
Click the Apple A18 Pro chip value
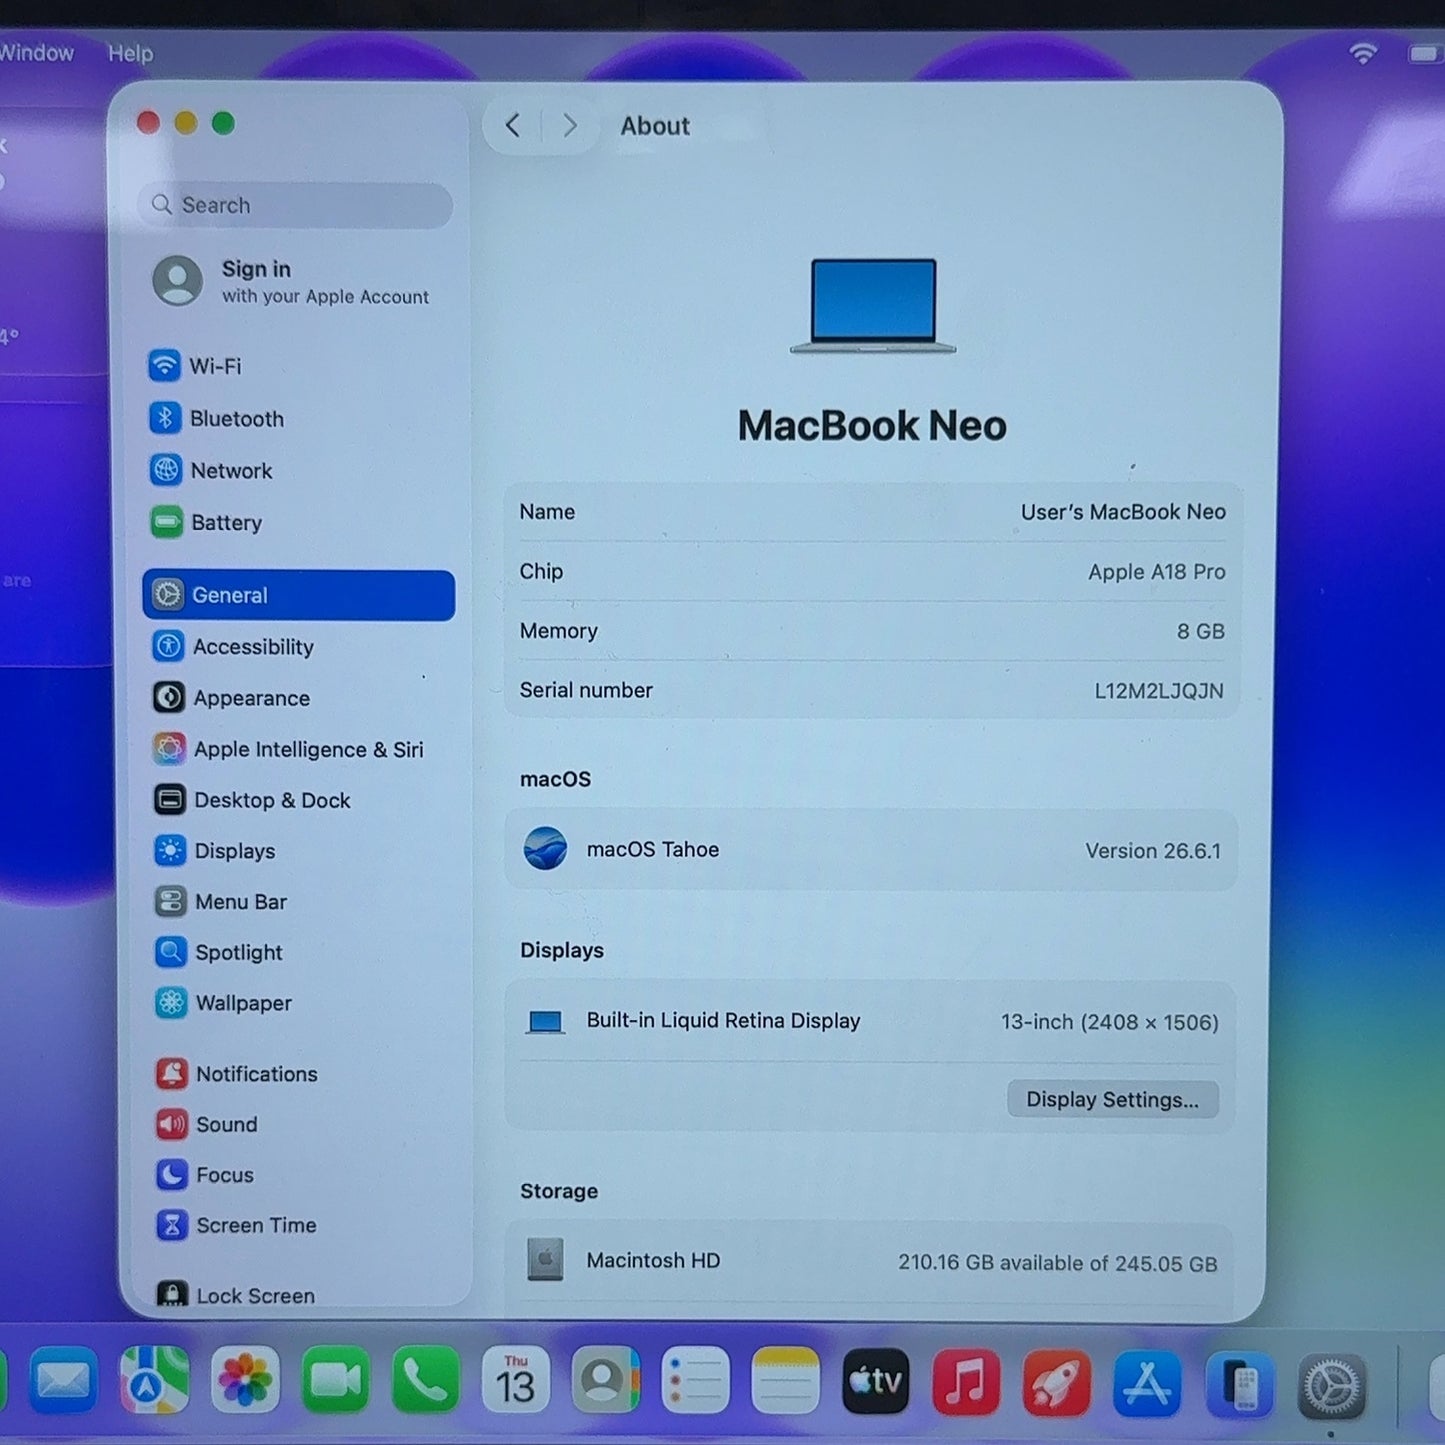[x=1157, y=572]
